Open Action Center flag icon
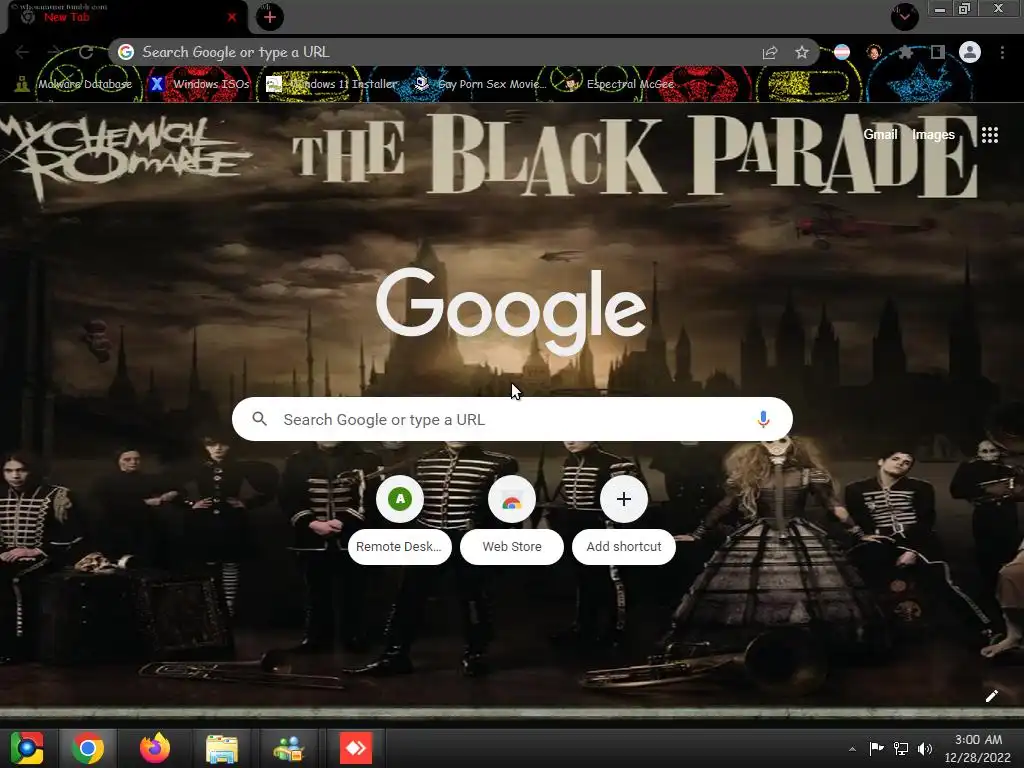1024x768 pixels. tap(876, 748)
